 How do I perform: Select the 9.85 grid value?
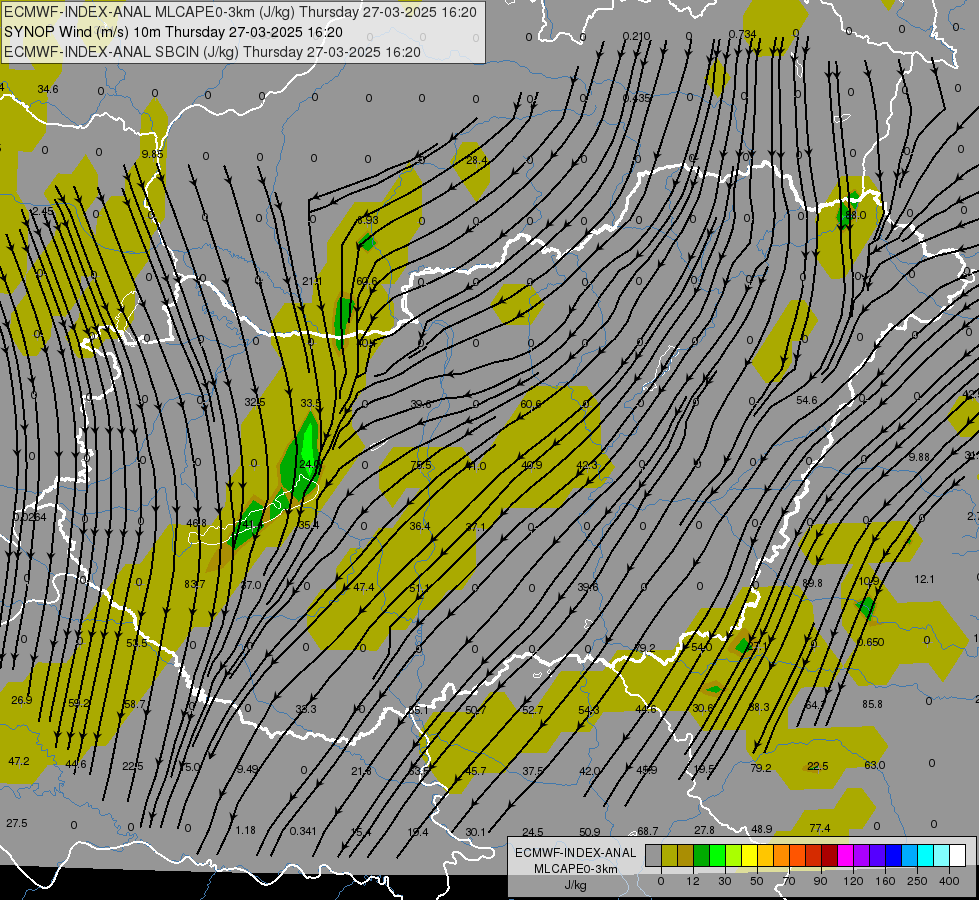(152, 154)
